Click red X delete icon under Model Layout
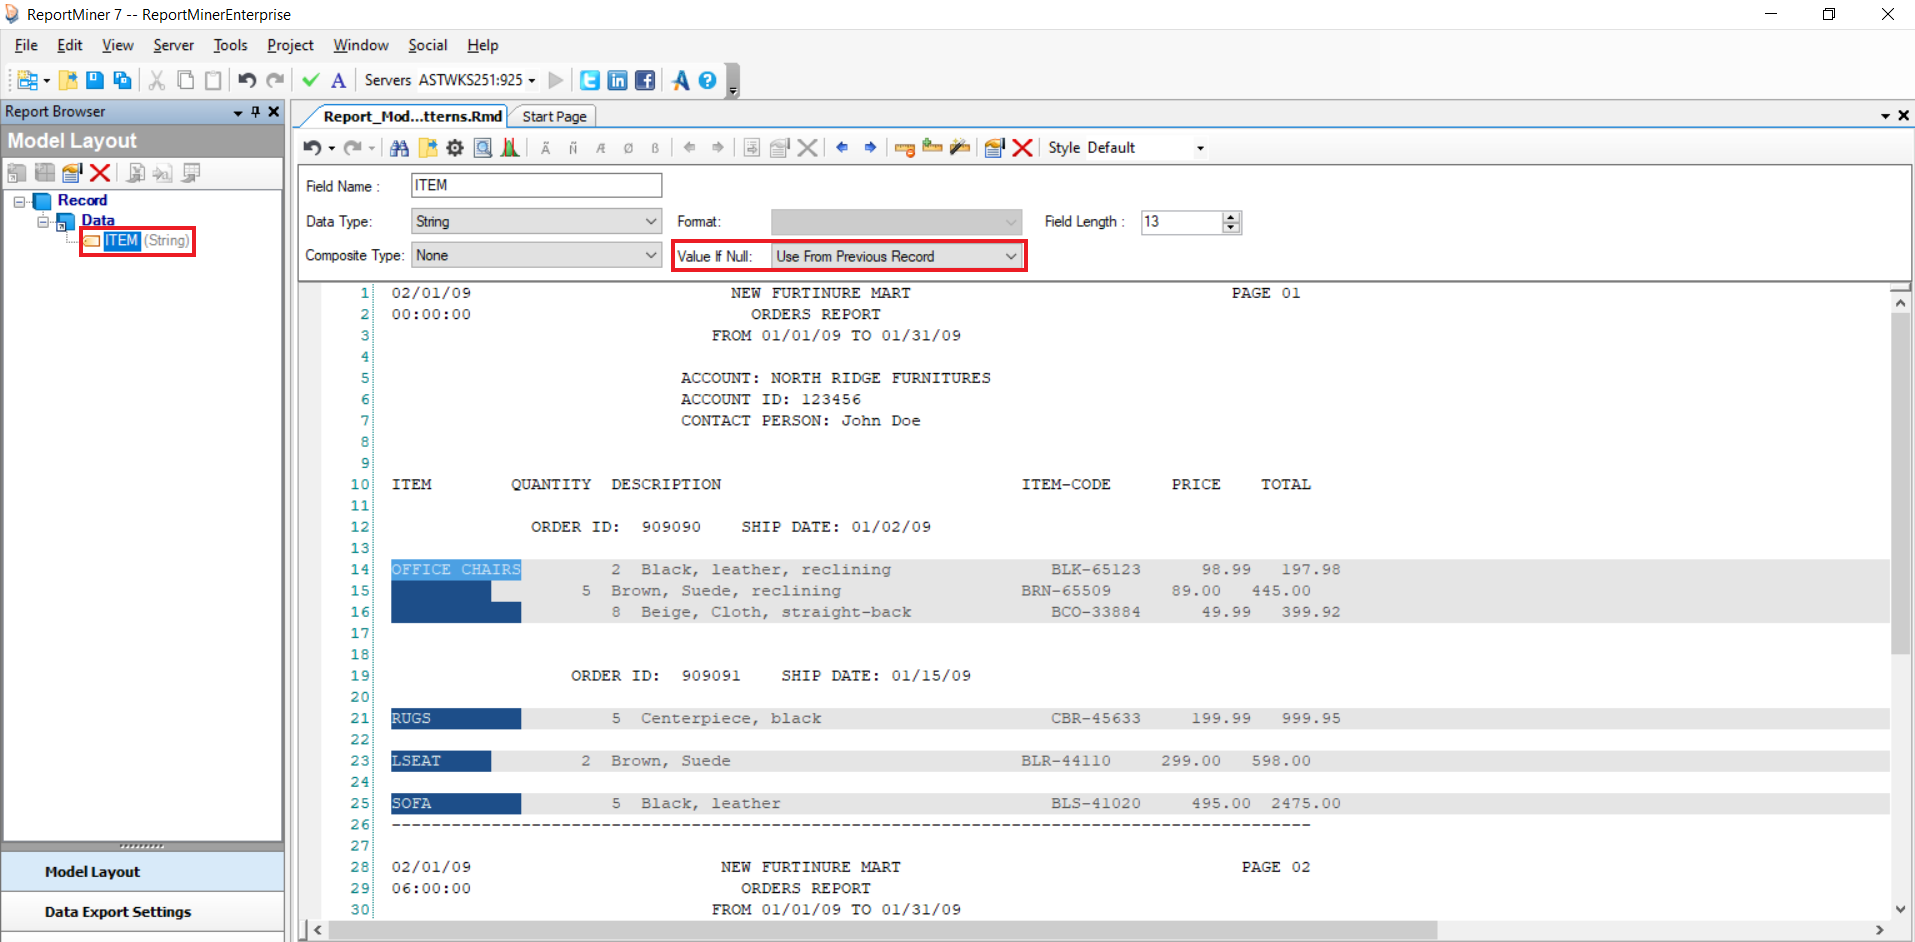The width and height of the screenshot is (1915, 942). (100, 173)
